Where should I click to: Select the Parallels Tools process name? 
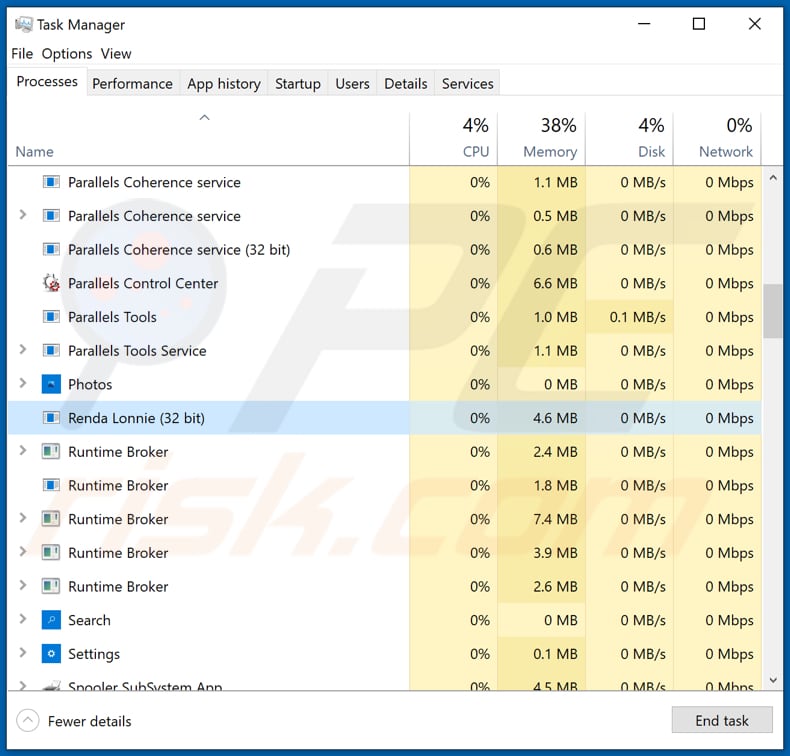point(112,317)
